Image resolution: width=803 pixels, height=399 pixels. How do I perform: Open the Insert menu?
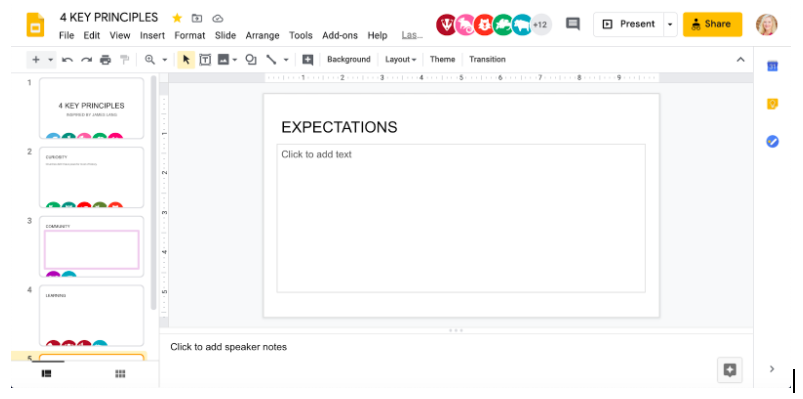click(153, 35)
